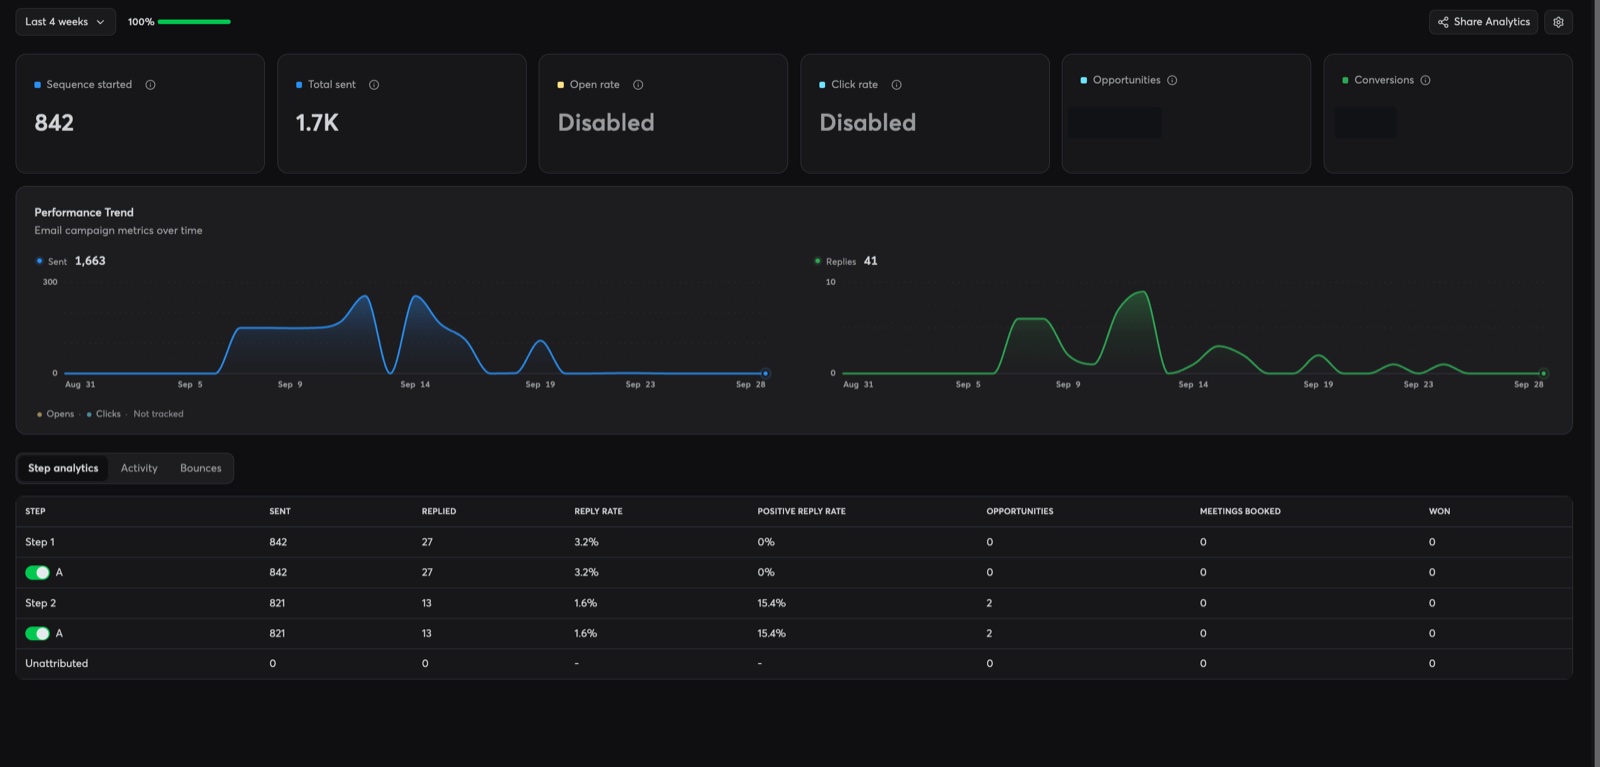The height and width of the screenshot is (767, 1600).
Task: Click the Sequence started value 842
Action: pos(54,123)
